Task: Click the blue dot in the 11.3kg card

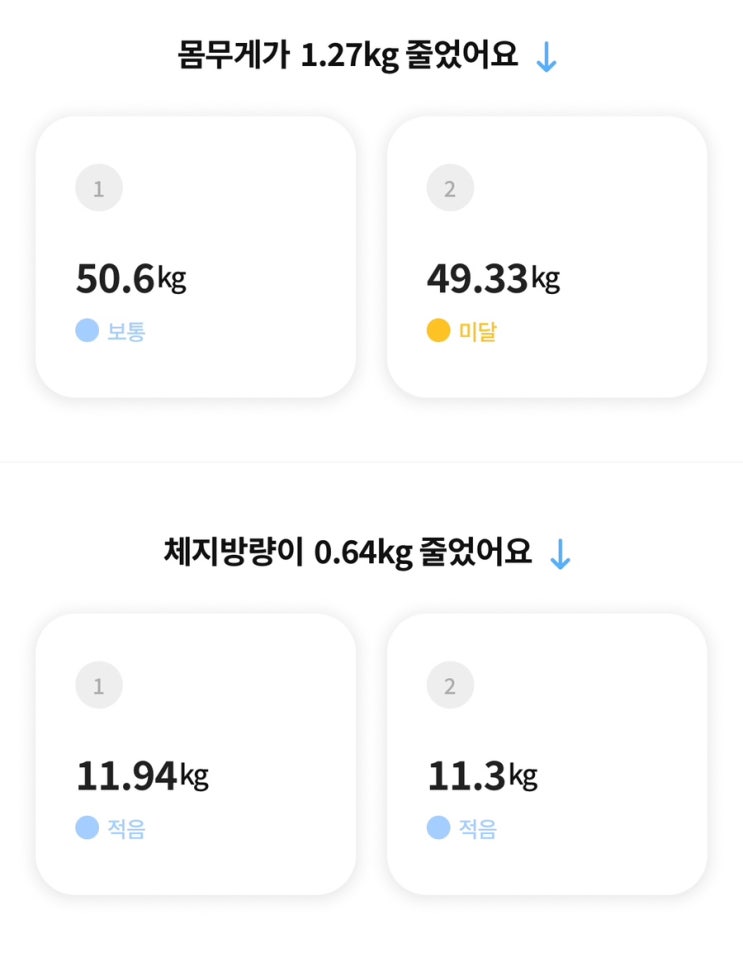Action: 438,828
